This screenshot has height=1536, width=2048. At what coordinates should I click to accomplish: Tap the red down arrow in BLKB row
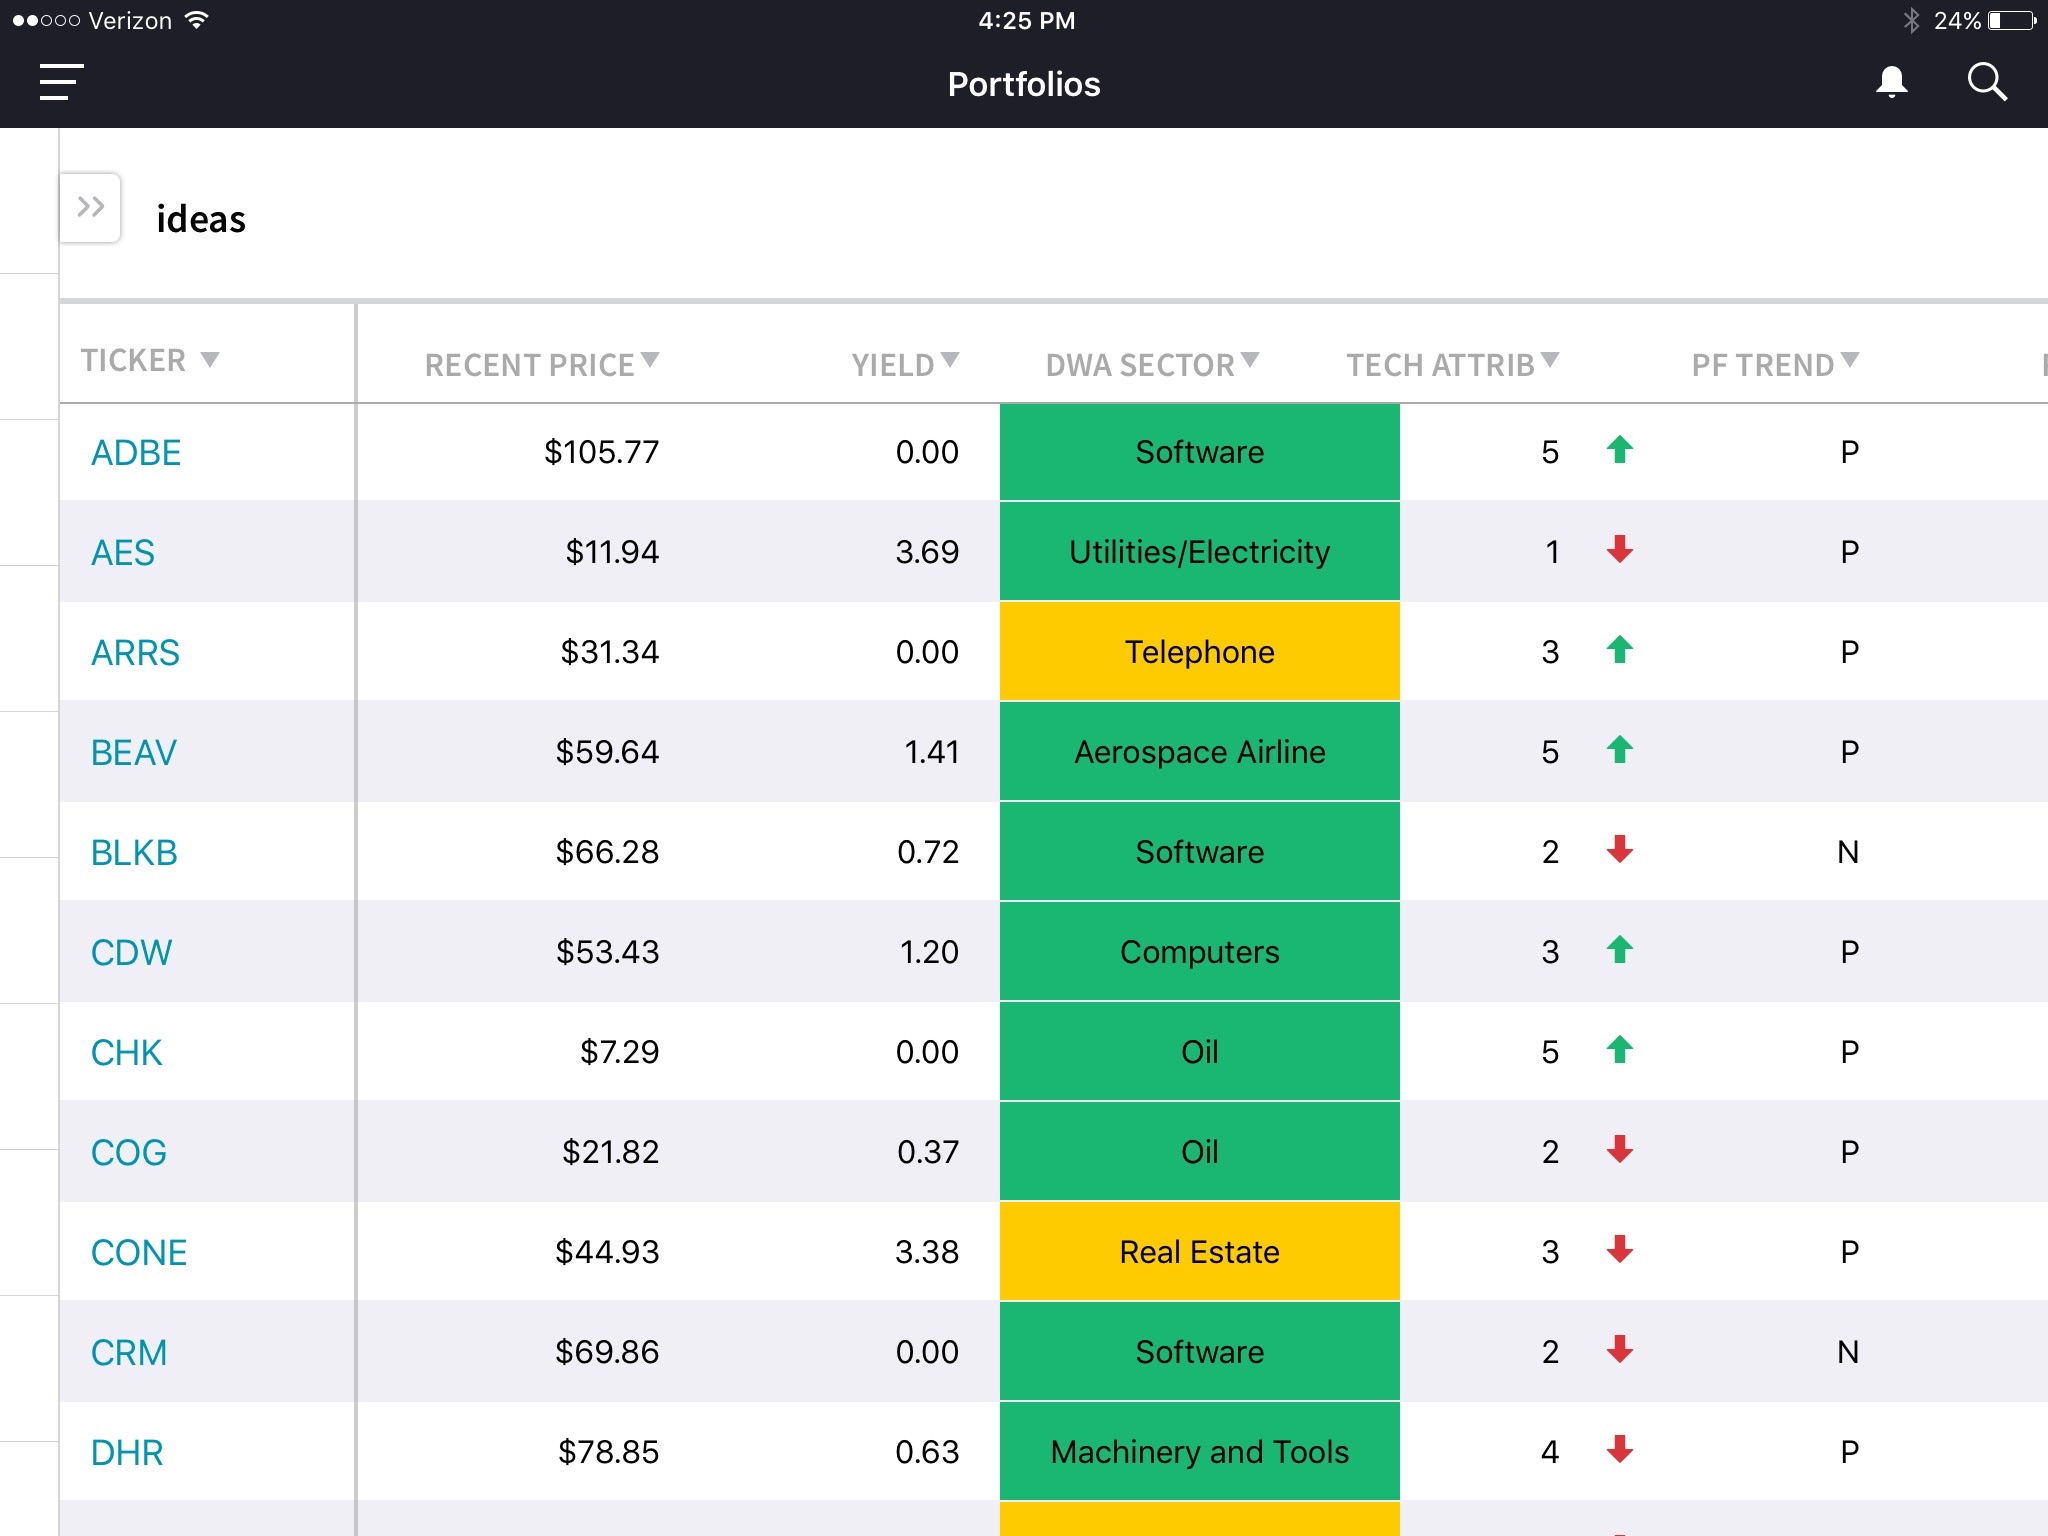coord(1620,849)
